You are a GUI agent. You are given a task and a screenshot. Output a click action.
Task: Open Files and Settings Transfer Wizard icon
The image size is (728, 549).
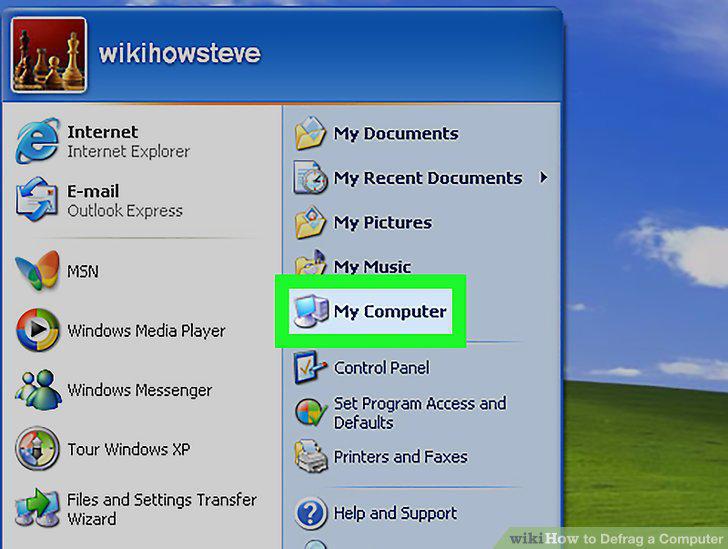click(37, 508)
